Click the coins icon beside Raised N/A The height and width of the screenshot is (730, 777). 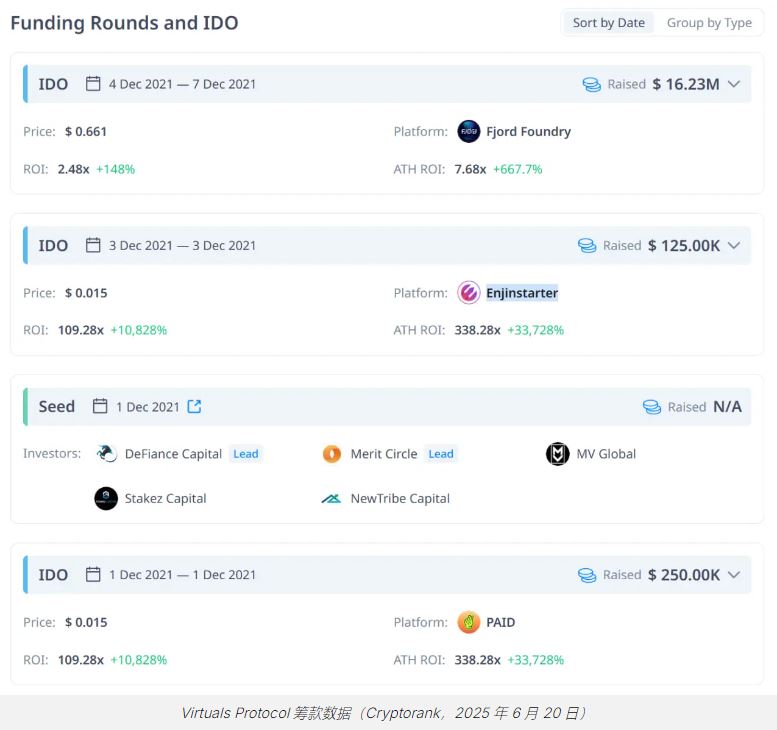652,407
